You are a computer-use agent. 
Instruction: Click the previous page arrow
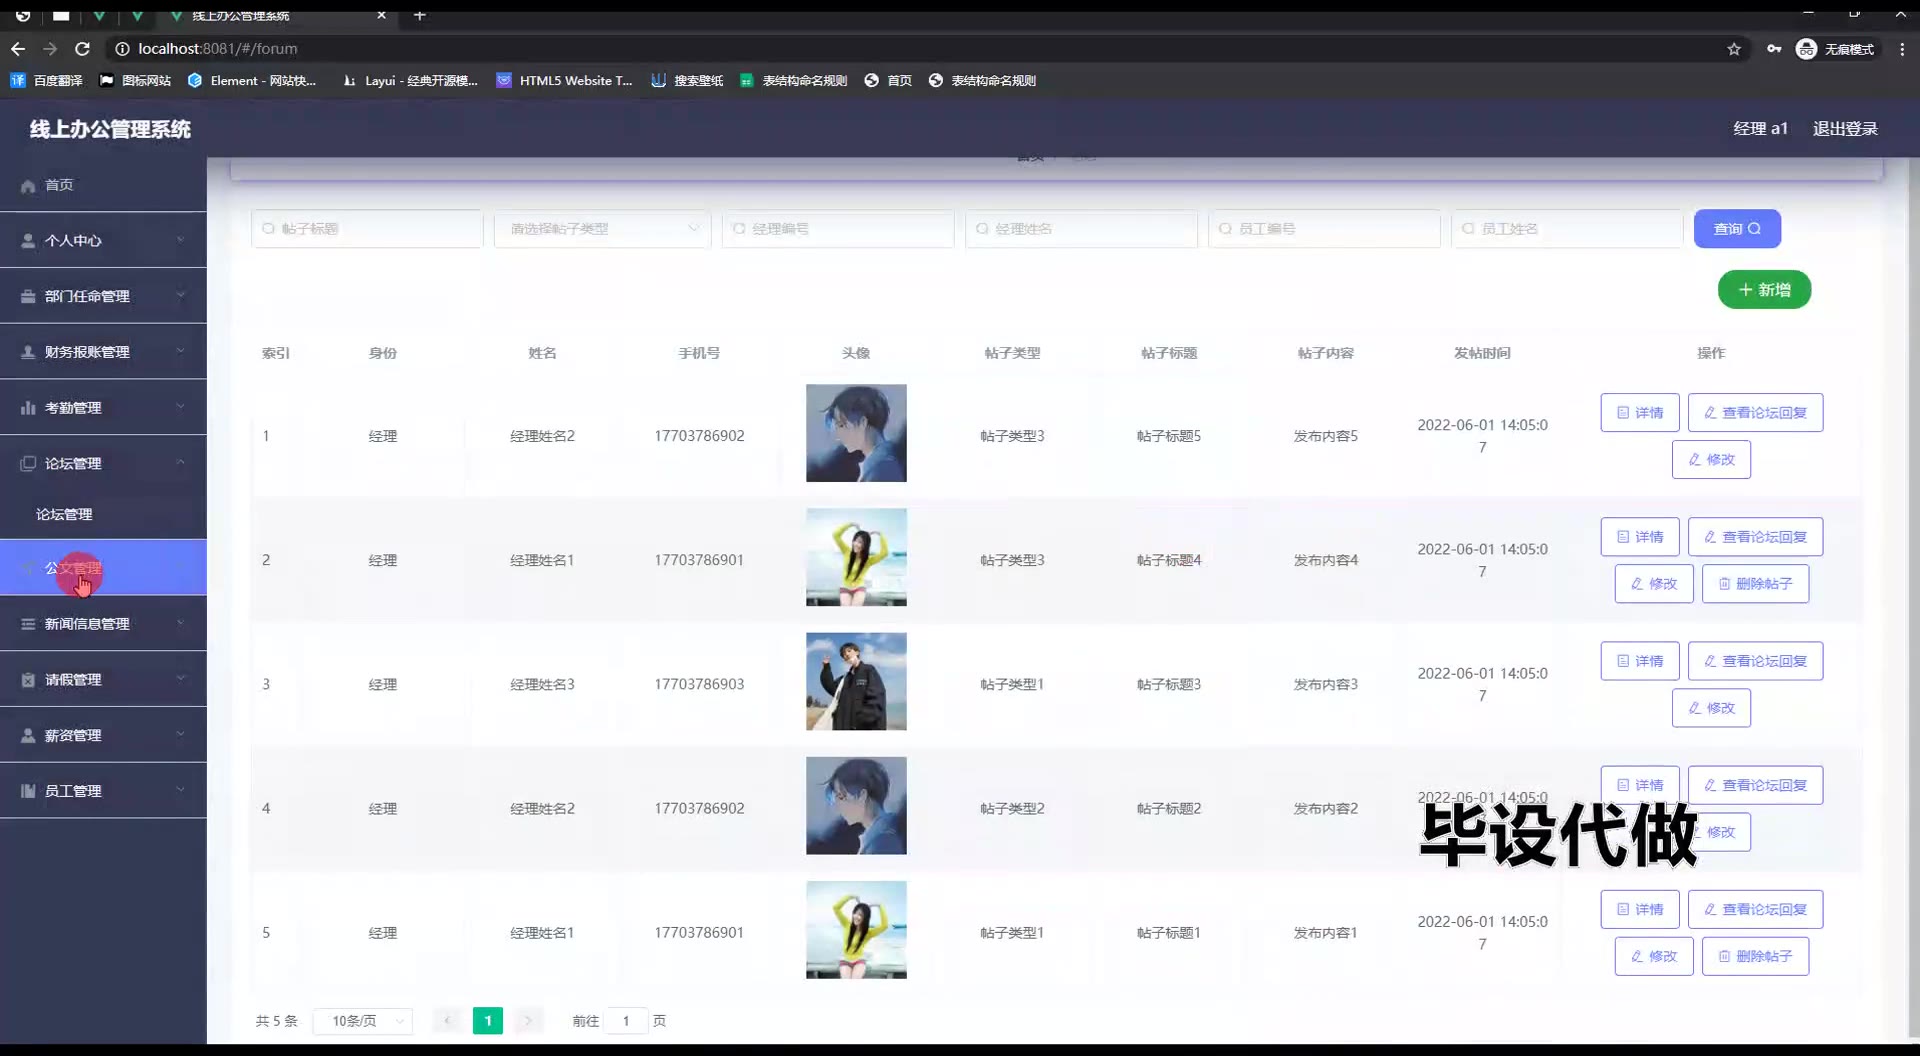pyautogui.click(x=447, y=1021)
